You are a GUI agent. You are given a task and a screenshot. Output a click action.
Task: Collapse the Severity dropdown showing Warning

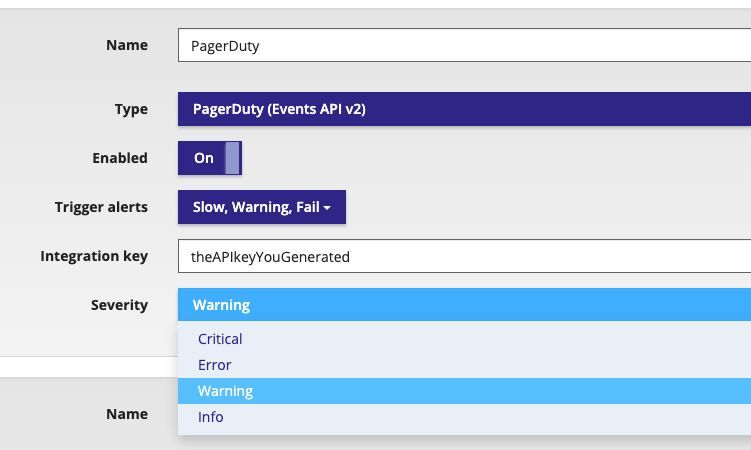pyautogui.click(x=464, y=304)
